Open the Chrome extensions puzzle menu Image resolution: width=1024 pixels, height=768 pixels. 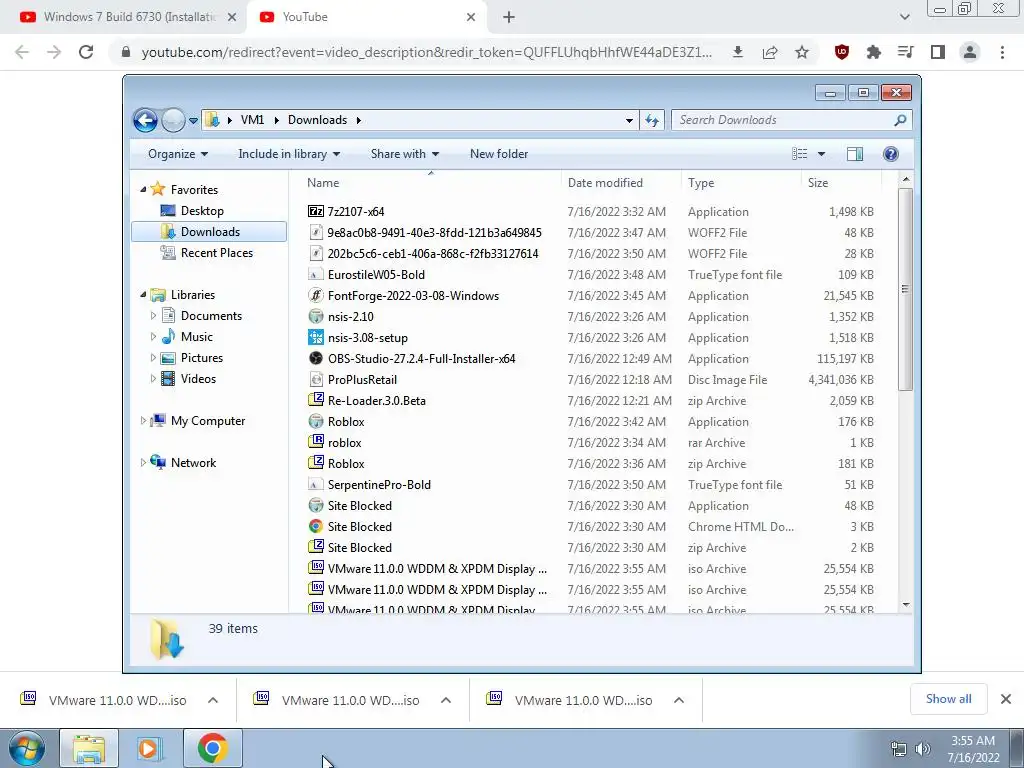(x=874, y=52)
